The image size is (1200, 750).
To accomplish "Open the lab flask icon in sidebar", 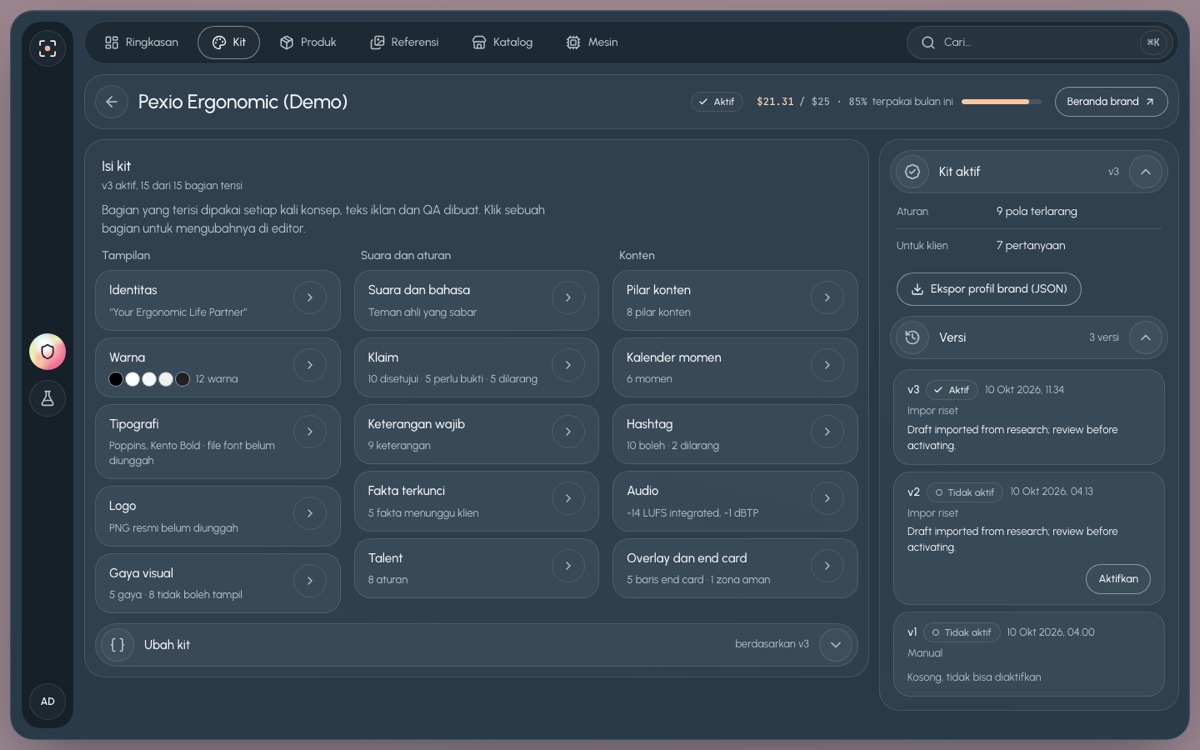I will [x=47, y=398].
